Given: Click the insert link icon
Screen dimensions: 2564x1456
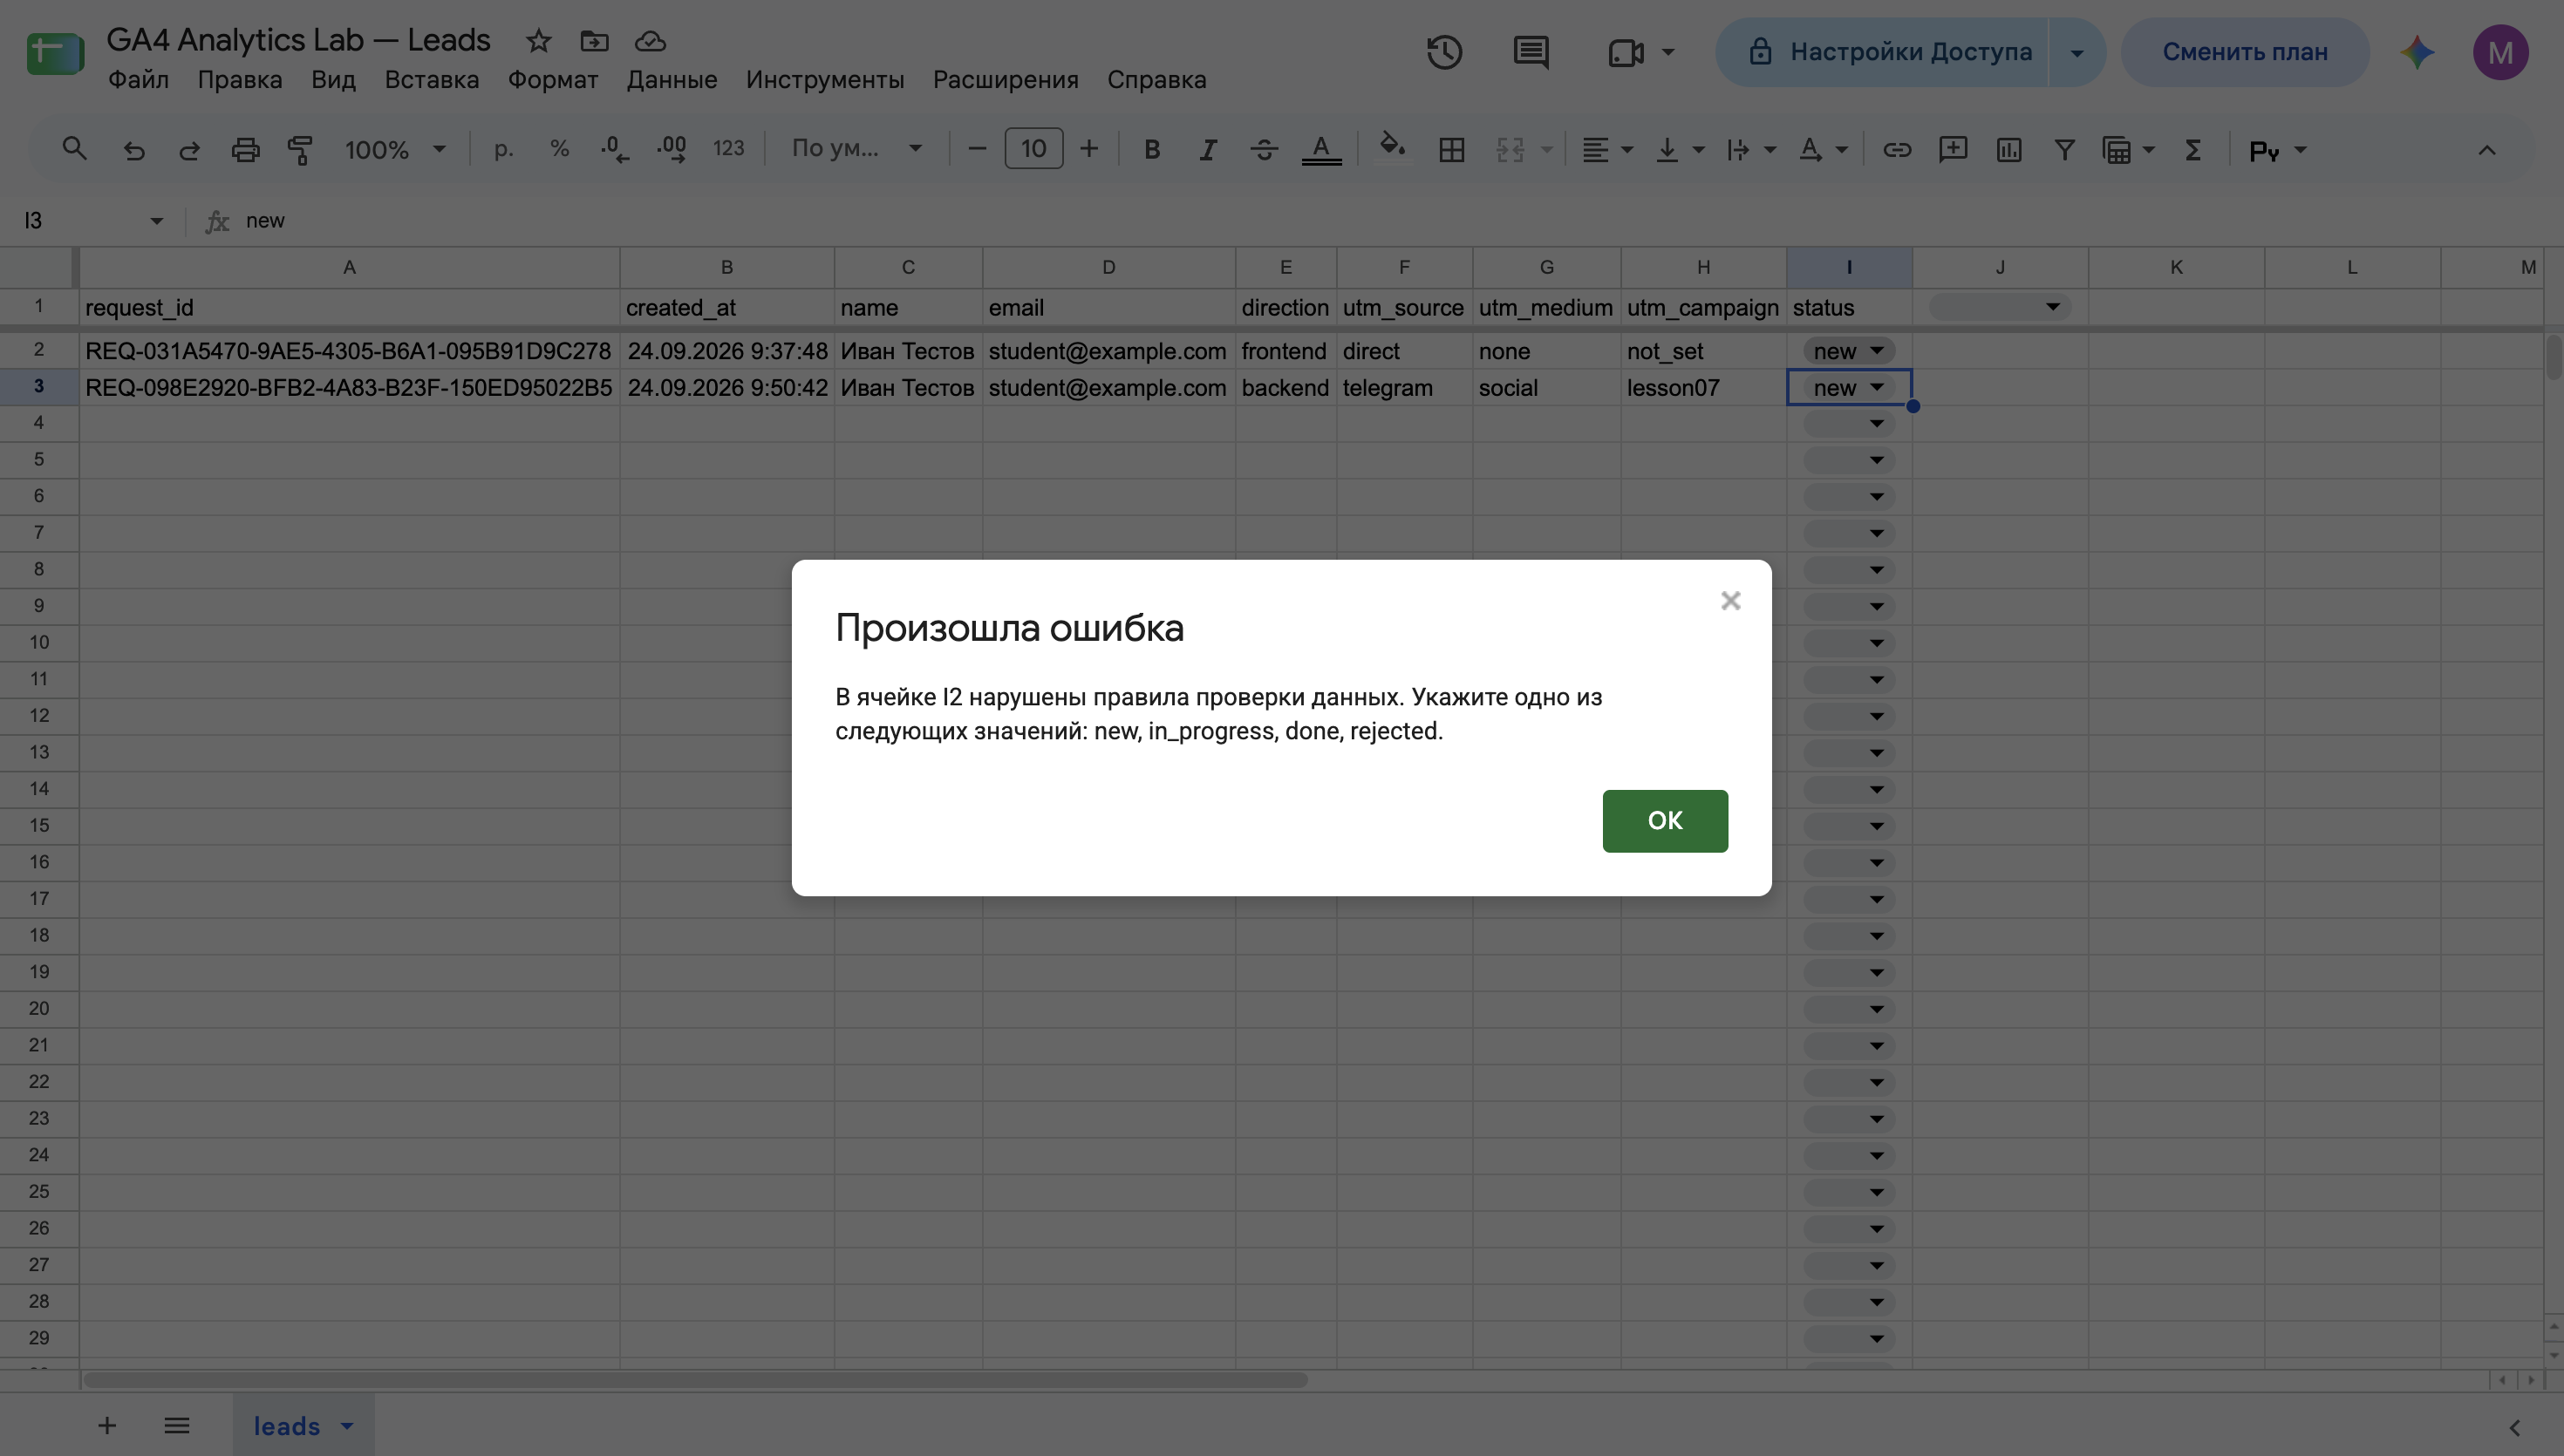Looking at the screenshot, I should (x=1897, y=150).
